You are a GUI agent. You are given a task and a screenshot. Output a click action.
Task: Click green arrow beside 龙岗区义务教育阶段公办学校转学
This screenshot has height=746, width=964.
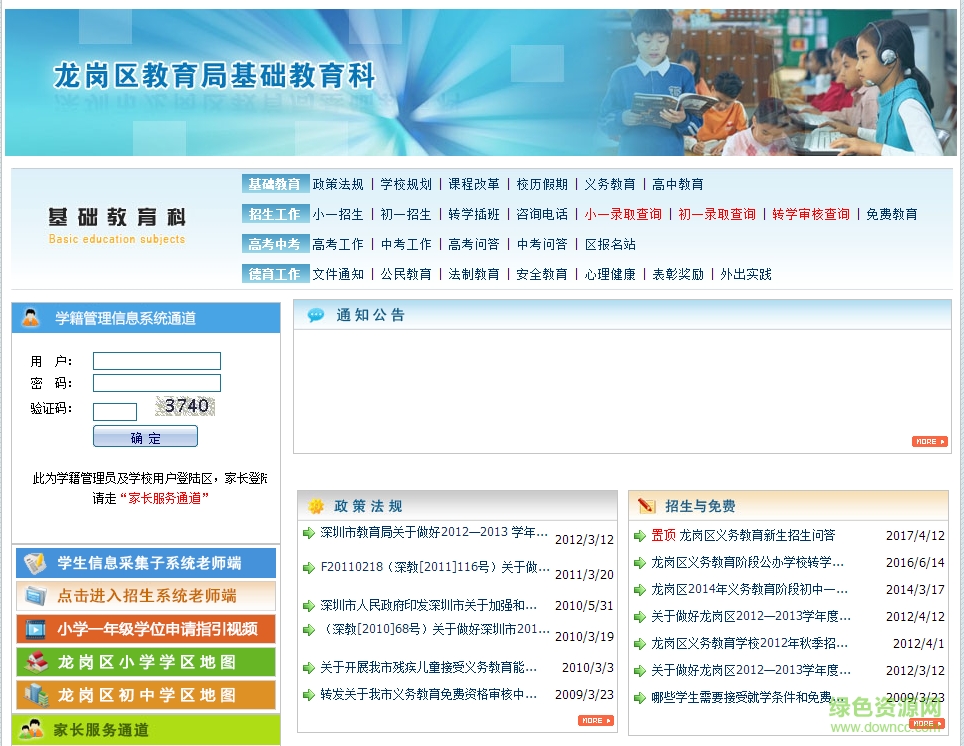pyautogui.click(x=639, y=563)
